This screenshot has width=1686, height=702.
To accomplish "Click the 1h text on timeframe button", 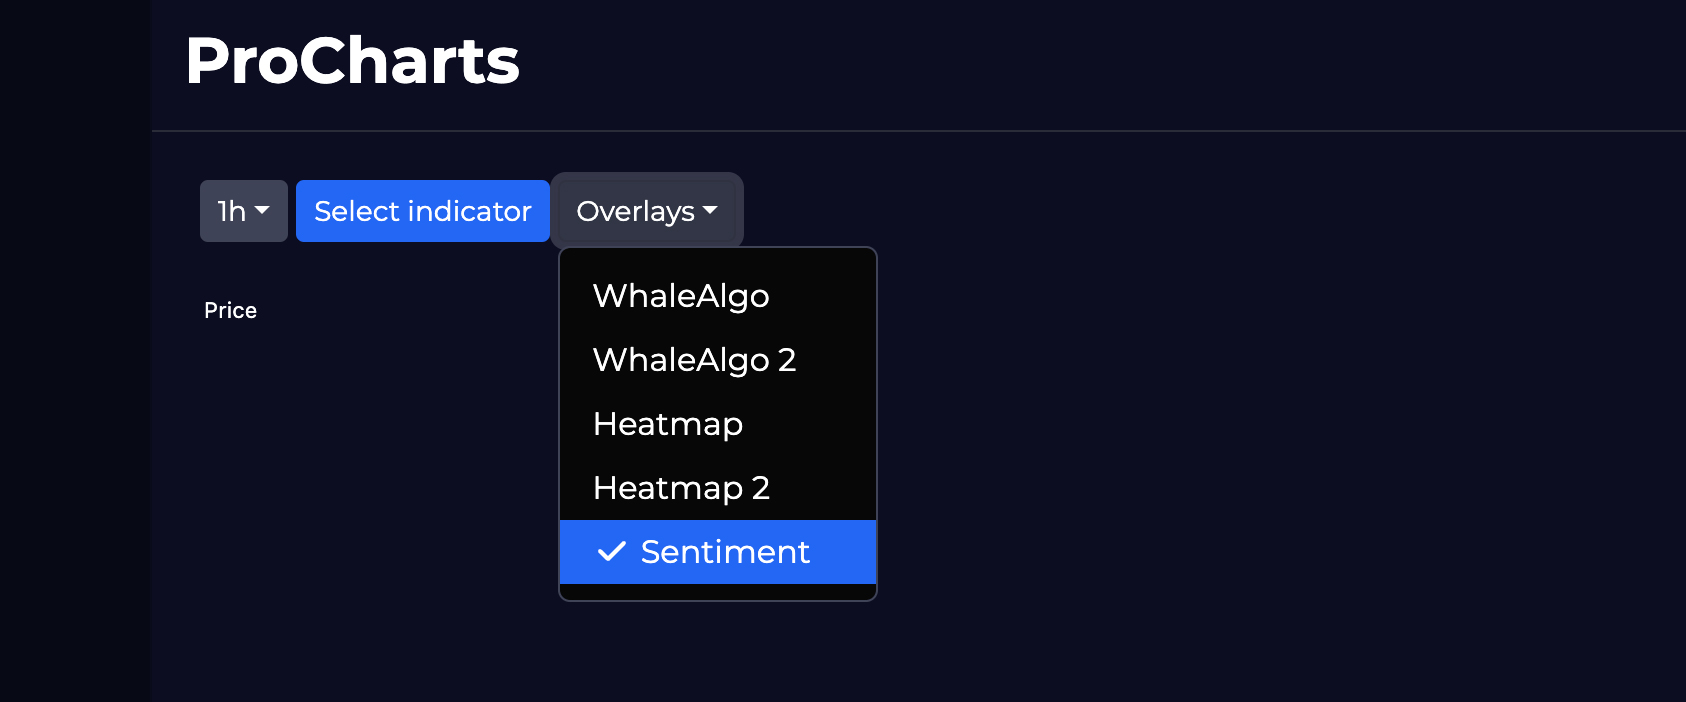I will [232, 211].
